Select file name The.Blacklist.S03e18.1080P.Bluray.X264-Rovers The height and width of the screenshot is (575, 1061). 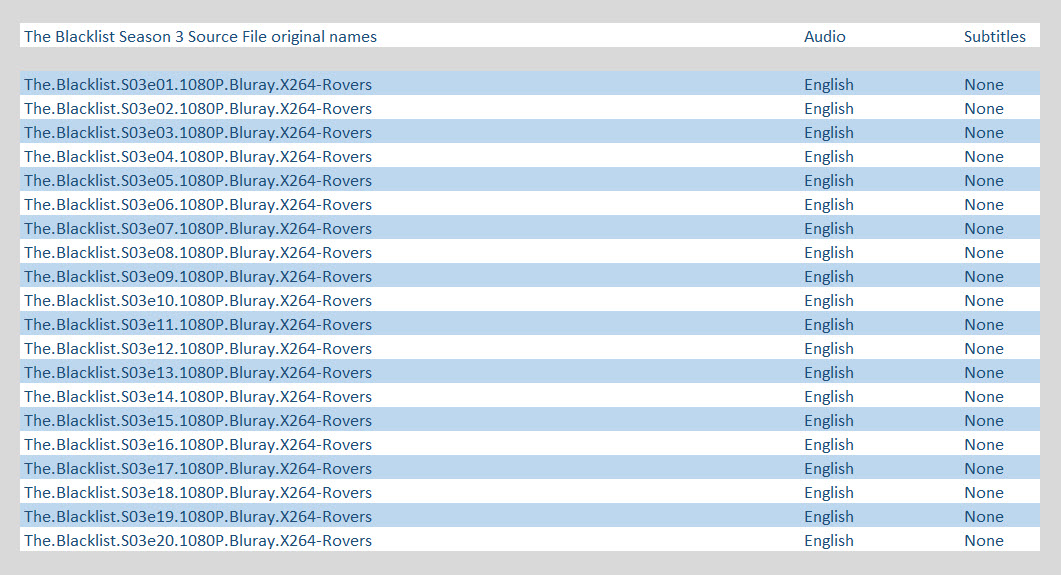coord(198,493)
